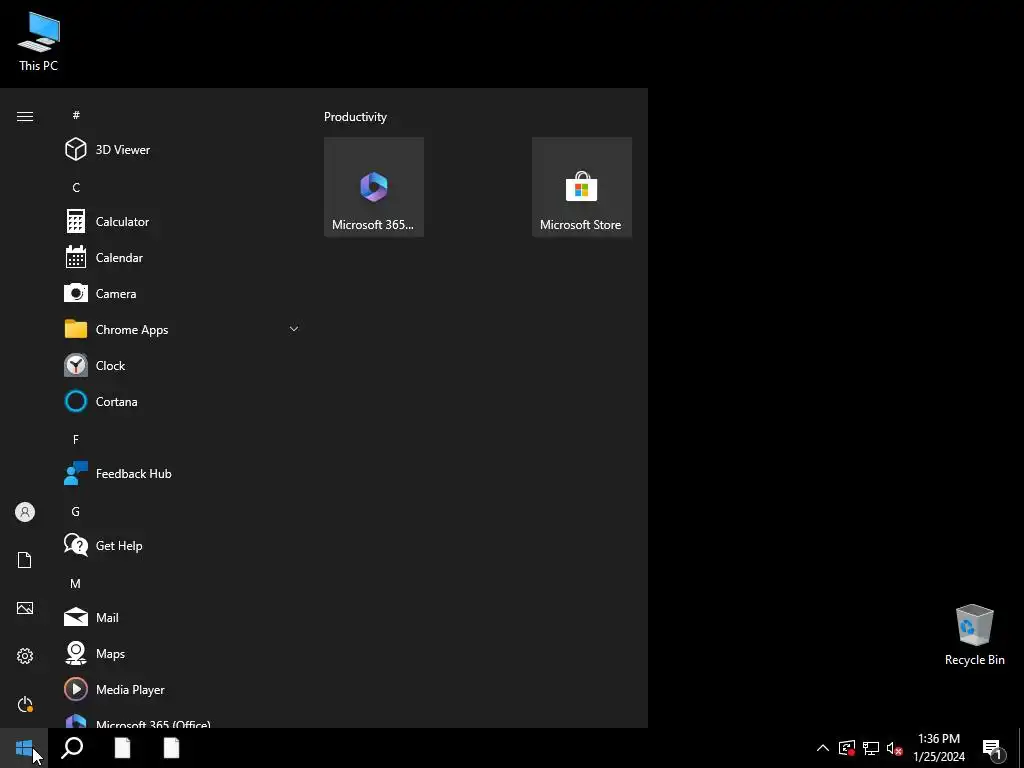Image resolution: width=1024 pixels, height=768 pixels.
Task: Open the clock showing 1:36 PM
Action: click(x=939, y=748)
